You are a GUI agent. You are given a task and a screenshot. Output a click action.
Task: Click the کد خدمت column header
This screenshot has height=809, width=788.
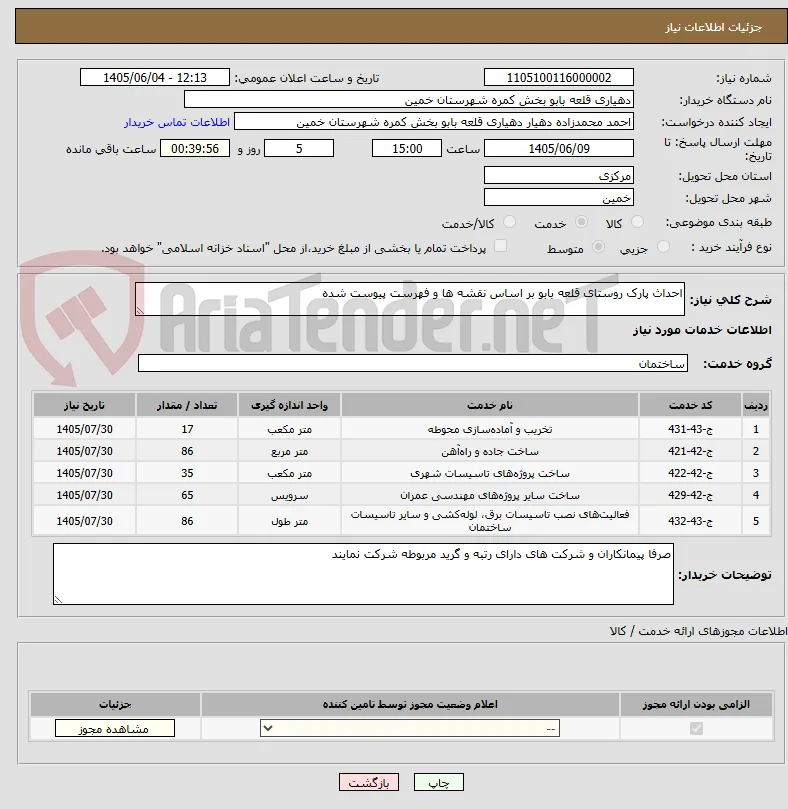tap(690, 405)
